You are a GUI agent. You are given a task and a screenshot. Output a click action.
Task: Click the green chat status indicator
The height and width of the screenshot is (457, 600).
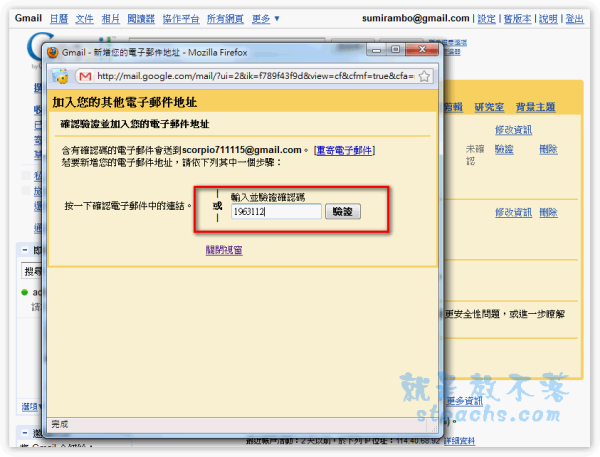(x=24, y=292)
